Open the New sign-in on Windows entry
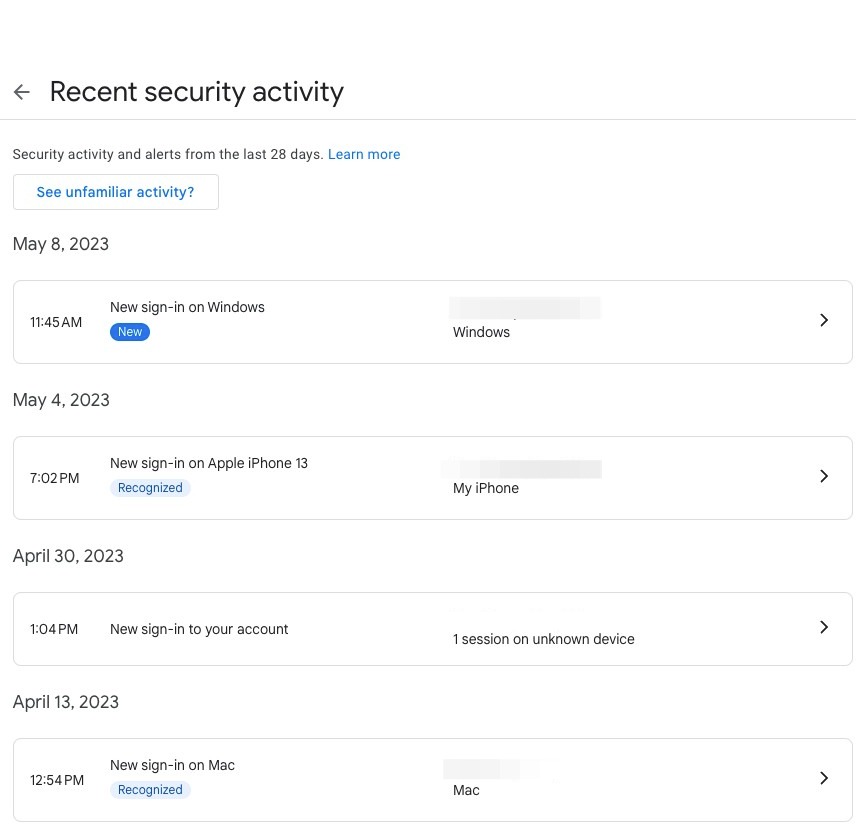This screenshot has width=856, height=824. pos(187,307)
